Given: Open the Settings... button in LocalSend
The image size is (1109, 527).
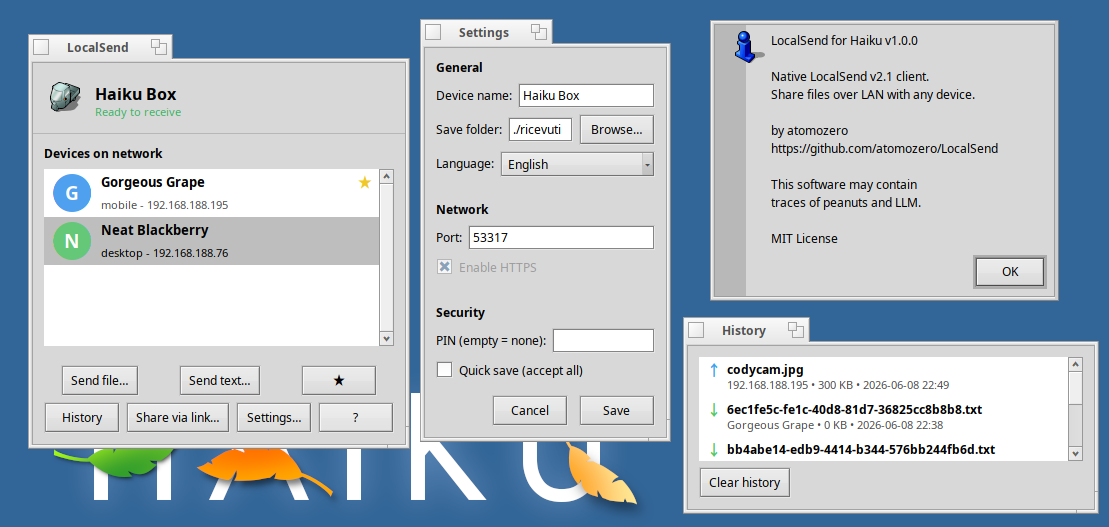Looking at the screenshot, I should tap(274, 417).
